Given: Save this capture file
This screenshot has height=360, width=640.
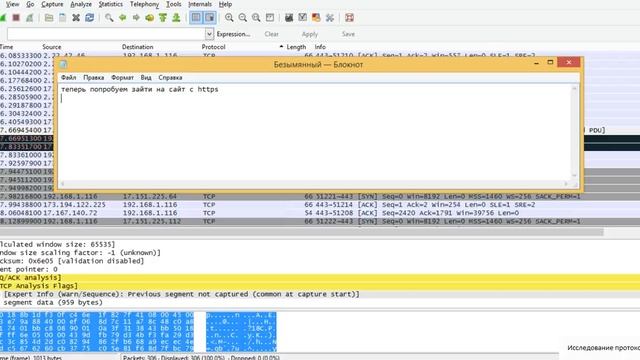Looking at the screenshot, I should coord(62,18).
